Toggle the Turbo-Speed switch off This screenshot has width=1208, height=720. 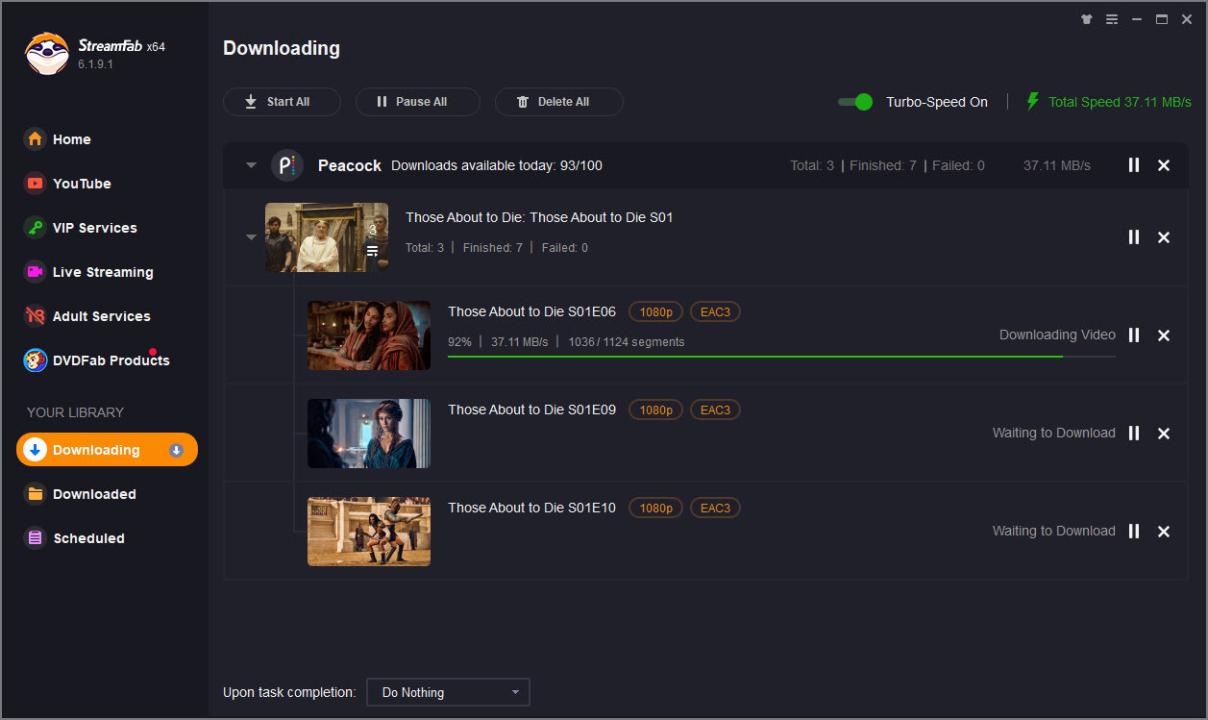click(855, 102)
